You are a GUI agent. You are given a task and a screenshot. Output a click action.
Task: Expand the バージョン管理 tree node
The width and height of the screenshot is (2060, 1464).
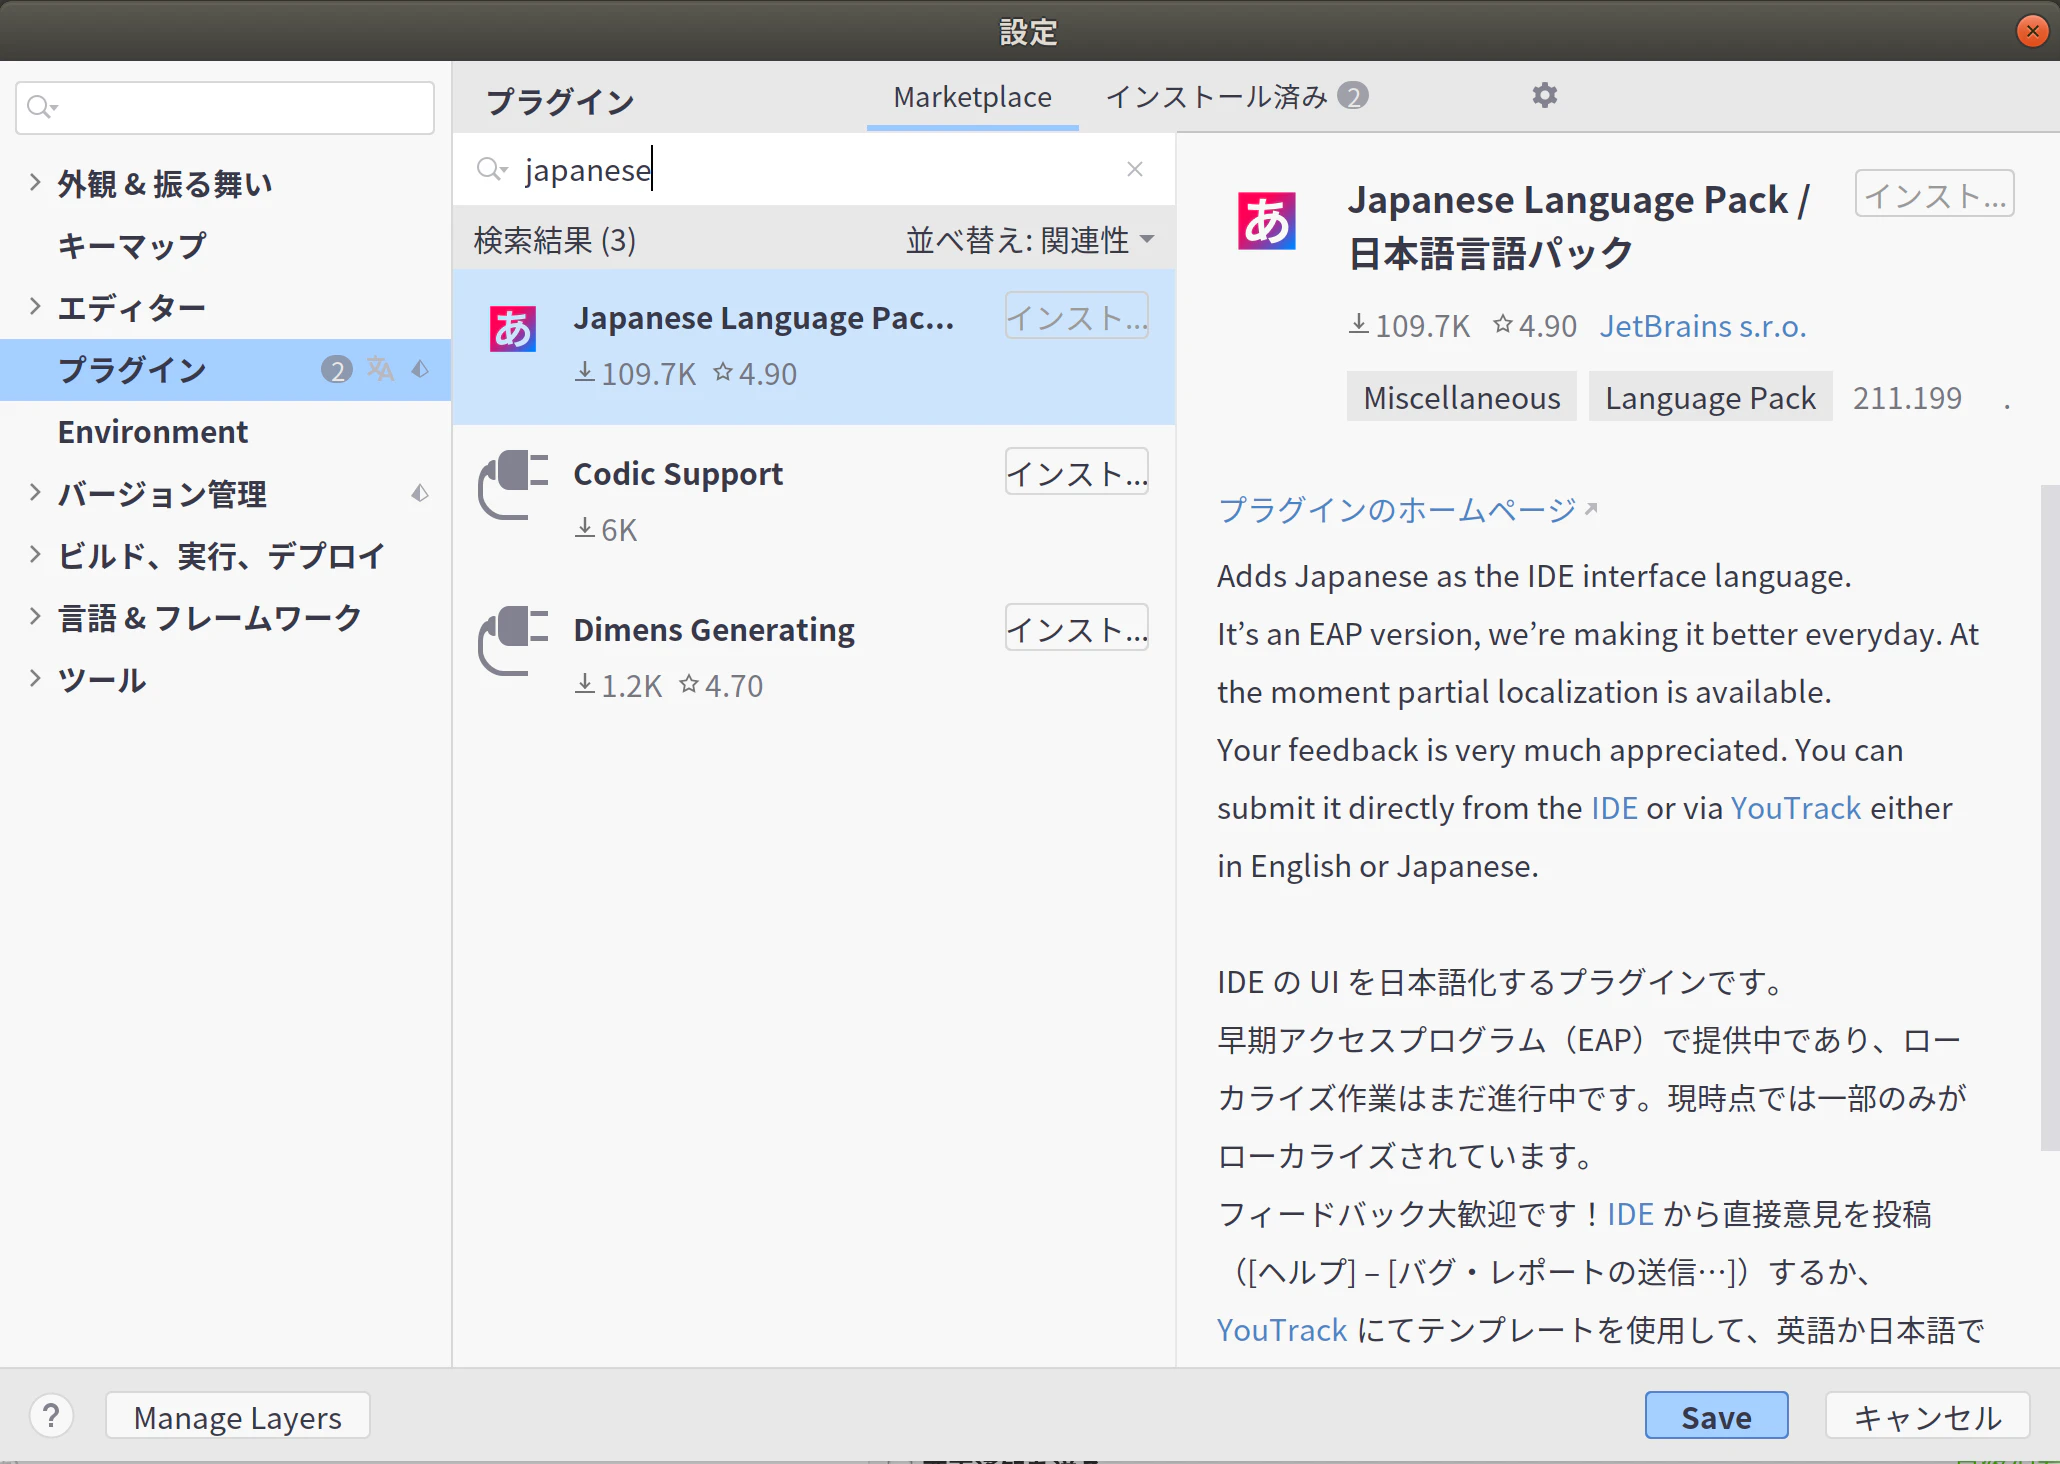[x=35, y=493]
